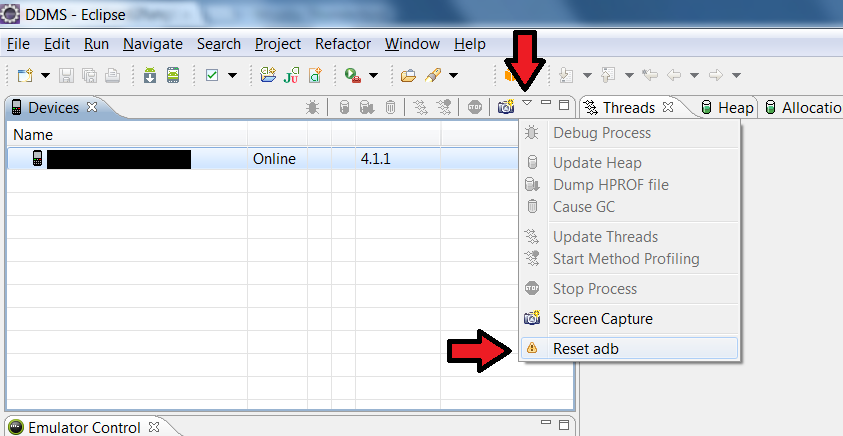Screen dimensions: 843x436
Task: Expand the New wizard dropdown arrow
Action: coord(45,75)
